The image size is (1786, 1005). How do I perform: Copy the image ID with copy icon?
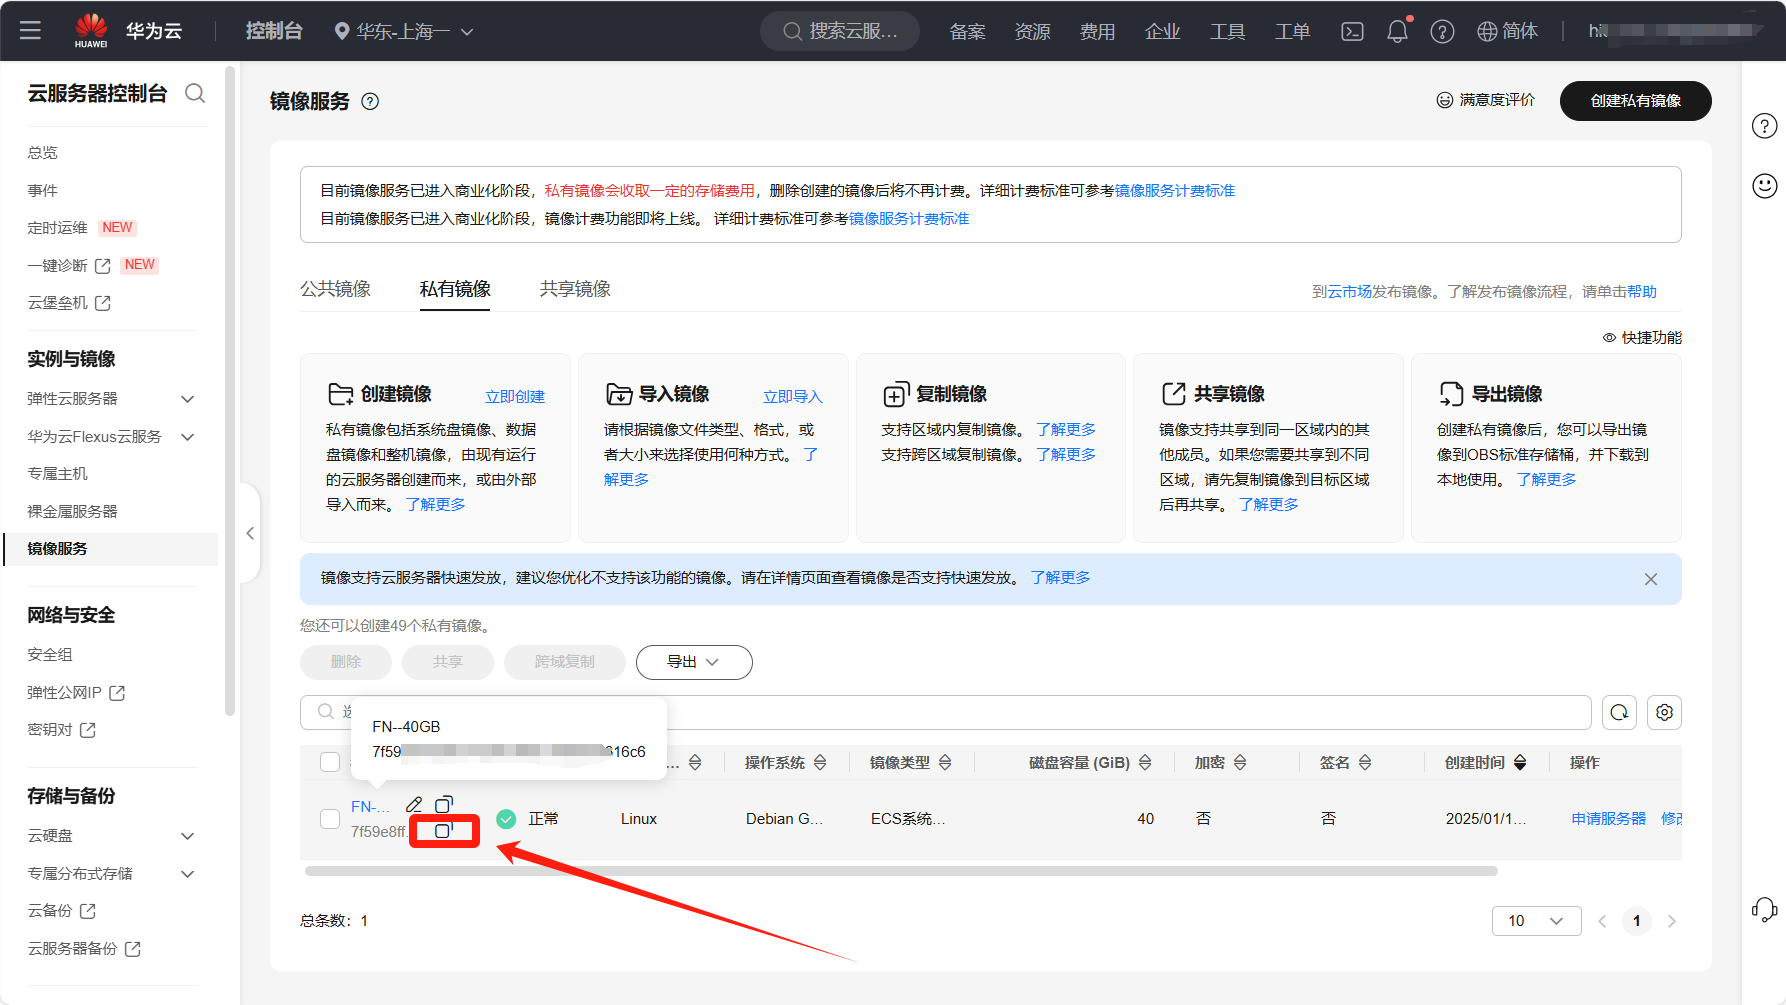[443, 831]
